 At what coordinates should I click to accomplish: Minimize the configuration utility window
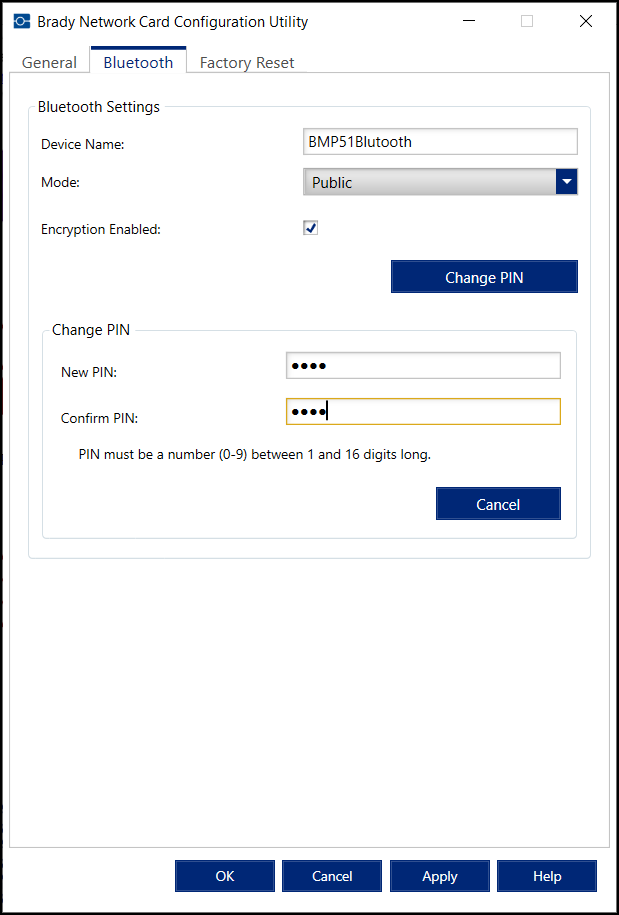(469, 22)
